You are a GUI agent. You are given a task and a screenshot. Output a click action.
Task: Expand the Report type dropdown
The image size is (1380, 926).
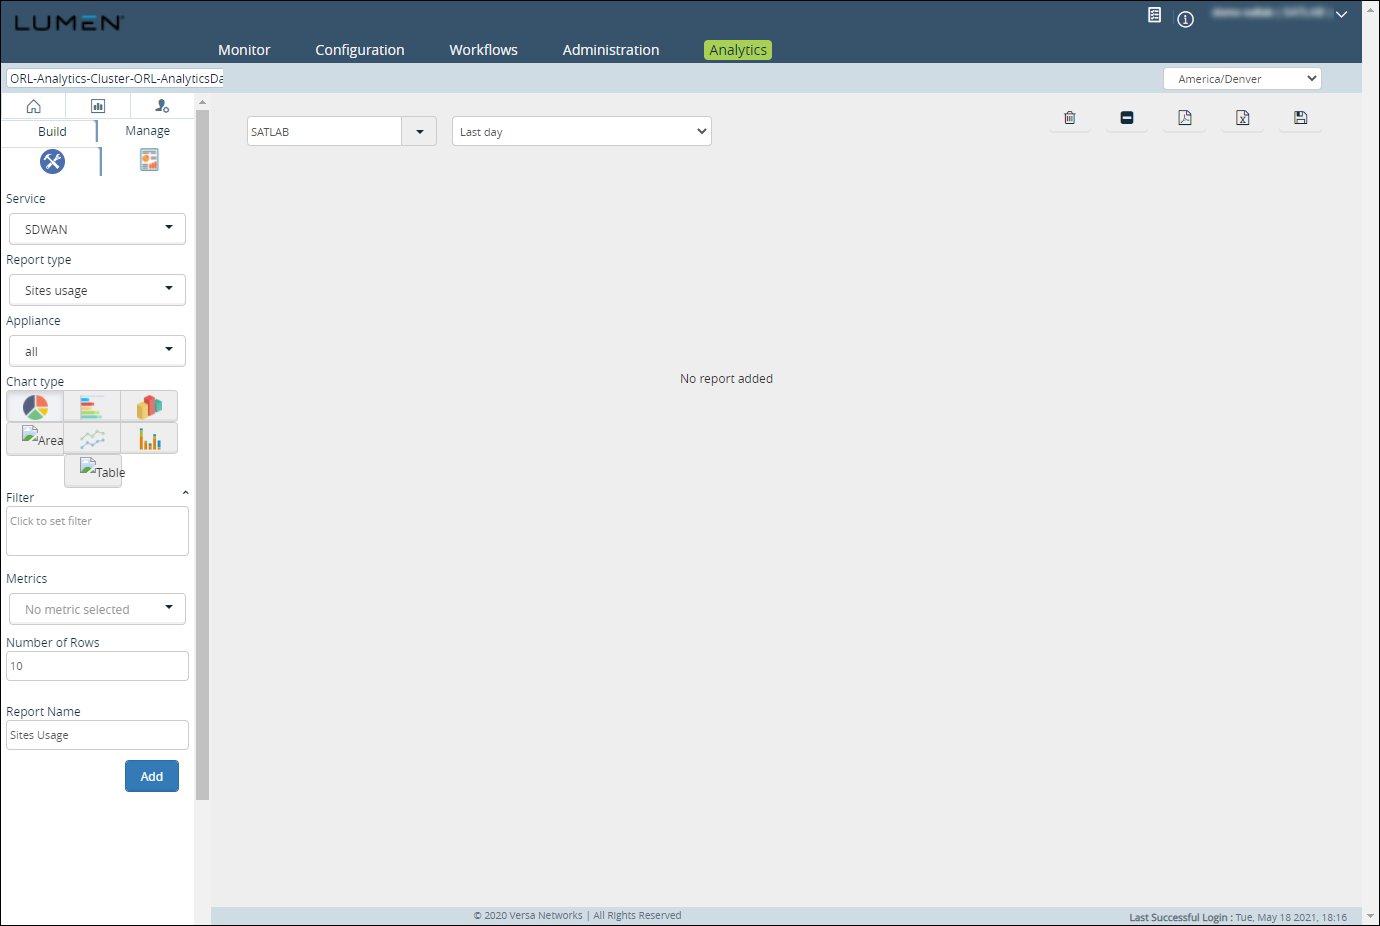pyautogui.click(x=96, y=289)
